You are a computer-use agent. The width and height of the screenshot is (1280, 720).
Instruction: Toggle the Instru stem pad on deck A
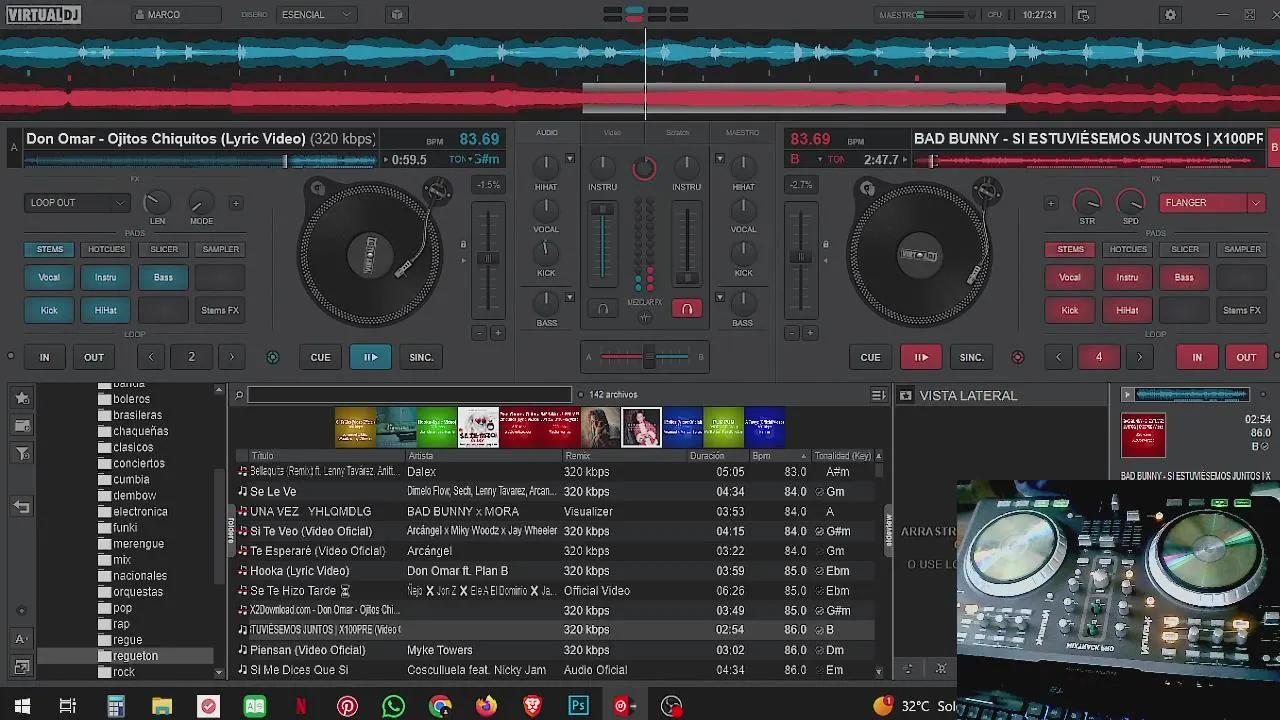106,278
